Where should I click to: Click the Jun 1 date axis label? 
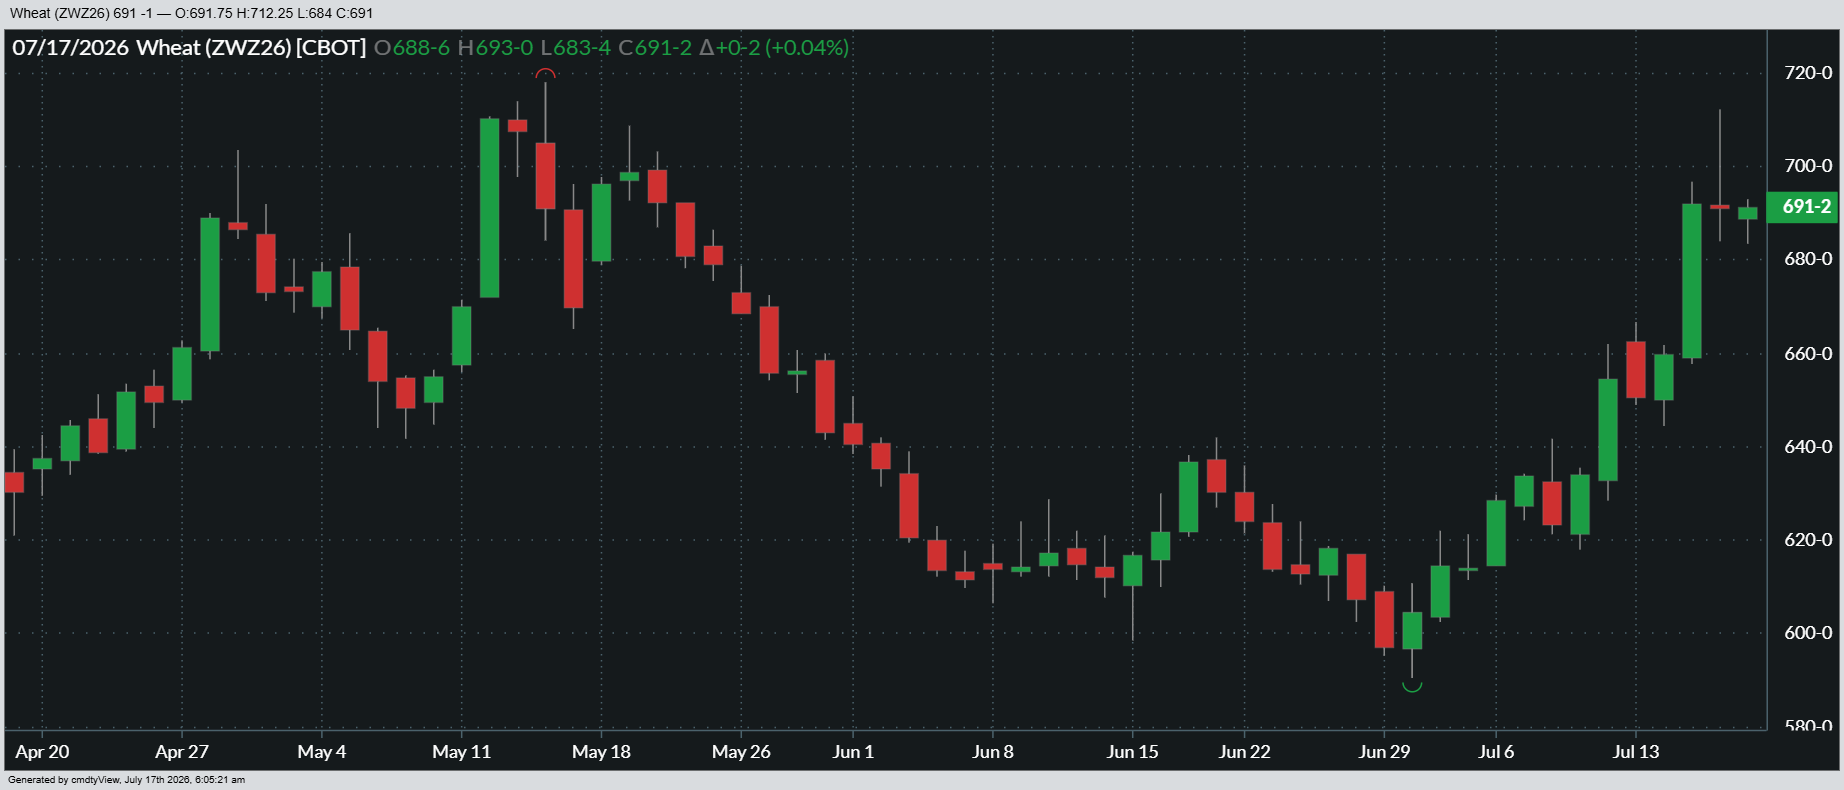point(853,752)
